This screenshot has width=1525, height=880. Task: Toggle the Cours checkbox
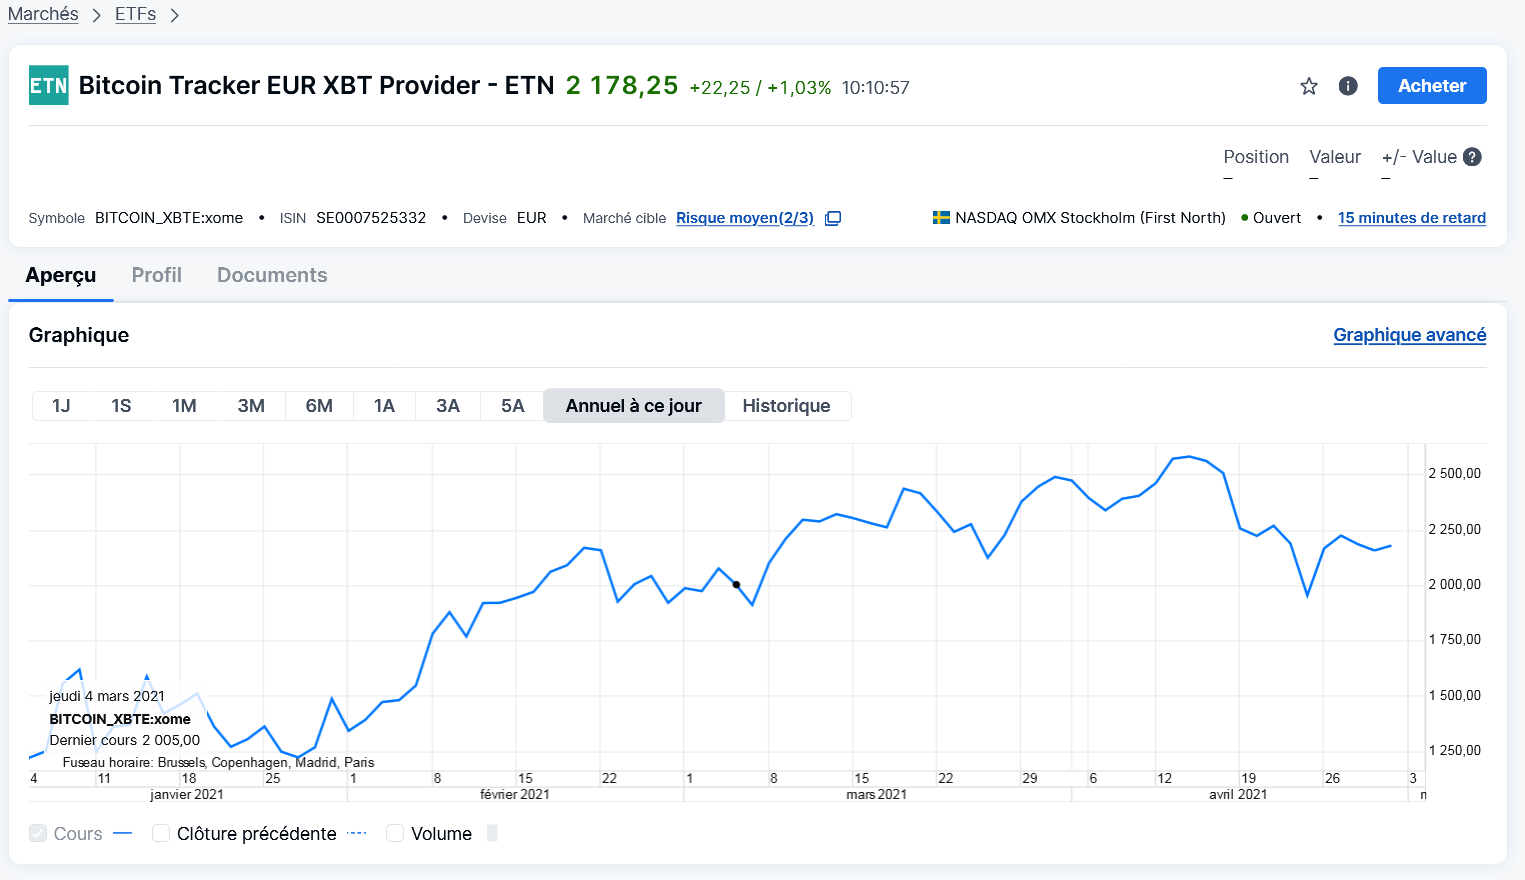[38, 833]
